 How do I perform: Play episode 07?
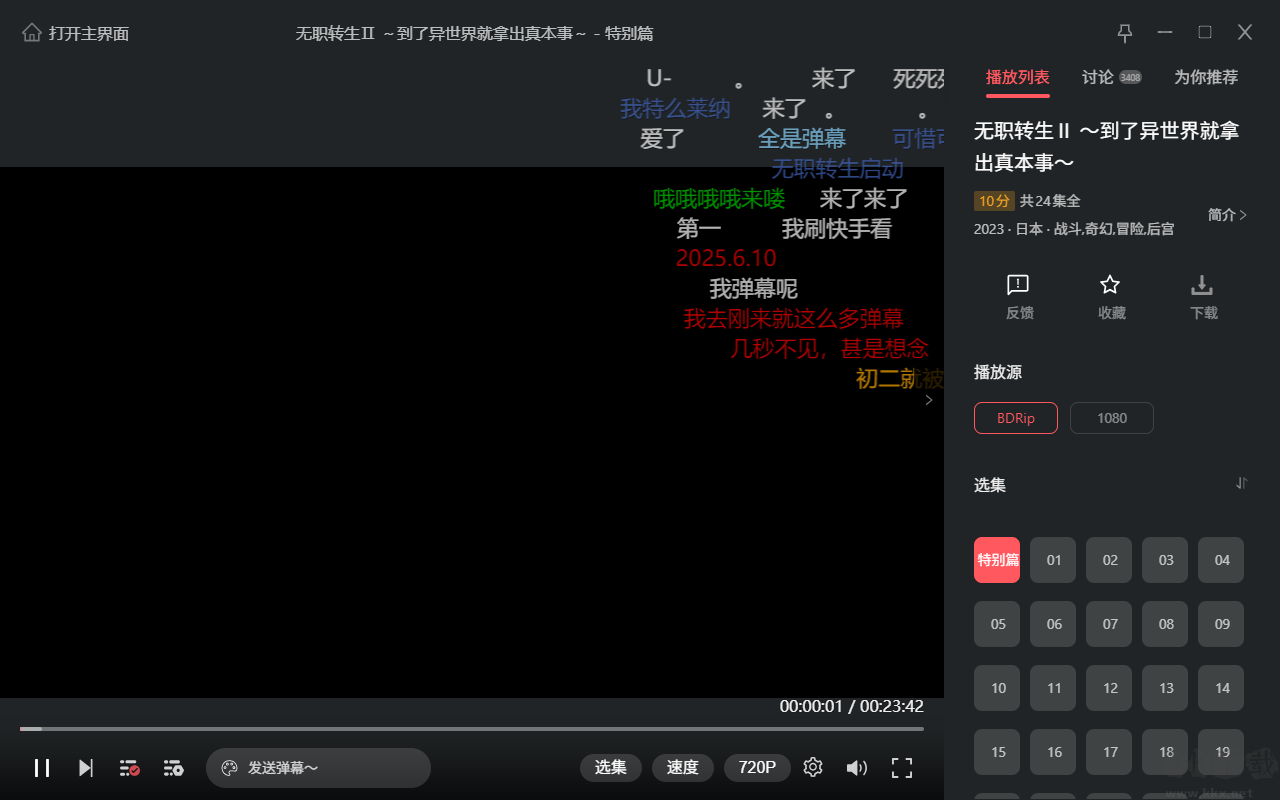pos(1109,624)
